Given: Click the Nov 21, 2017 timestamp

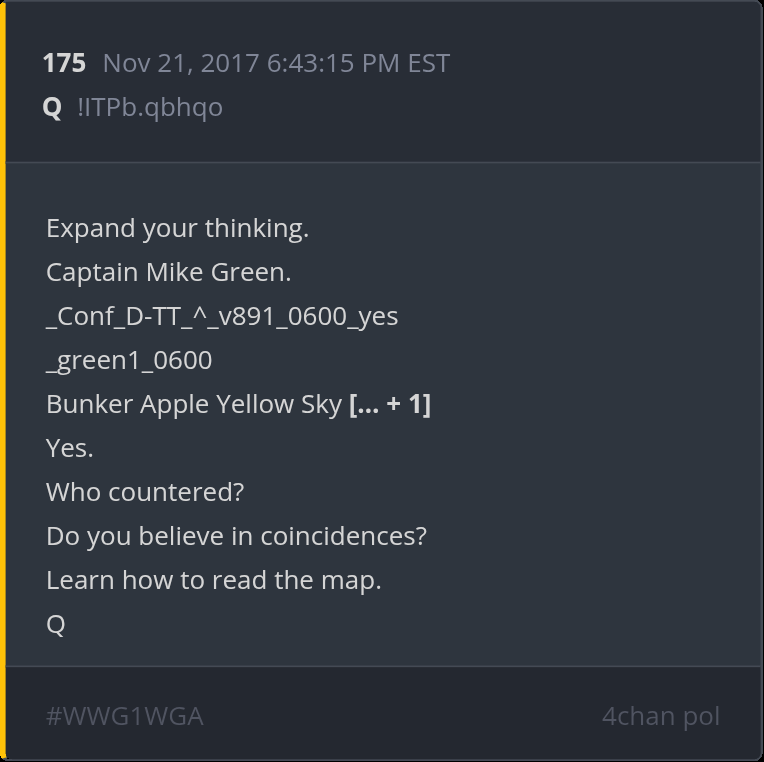Looking at the screenshot, I should tap(276, 63).
